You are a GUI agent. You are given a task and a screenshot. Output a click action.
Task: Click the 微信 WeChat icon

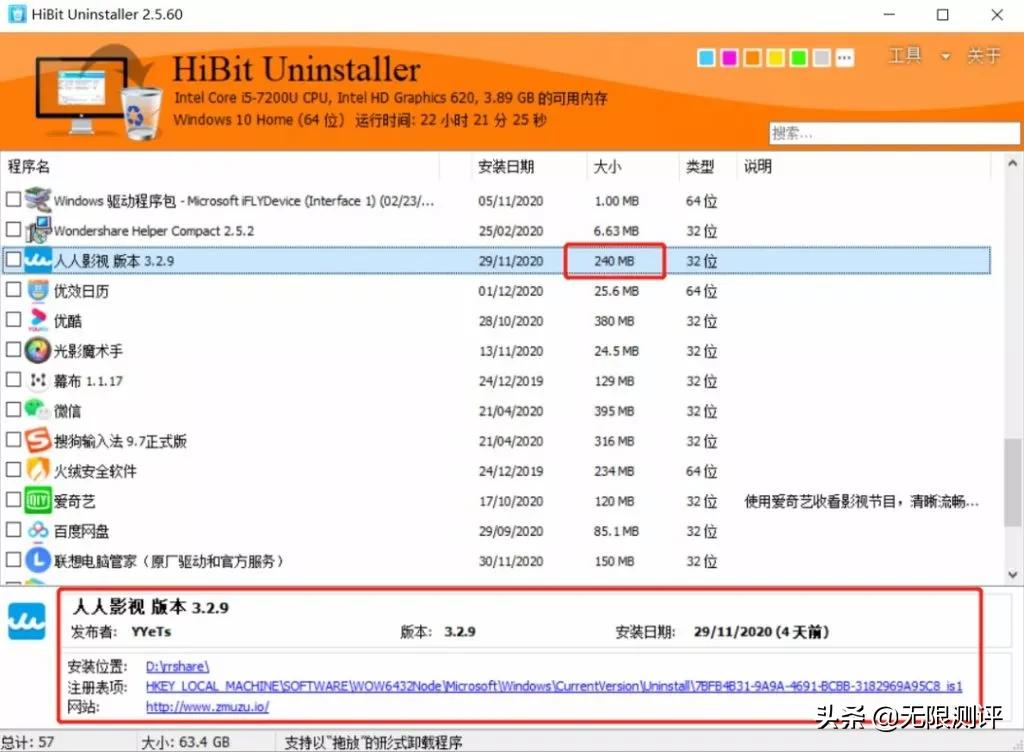[38, 410]
